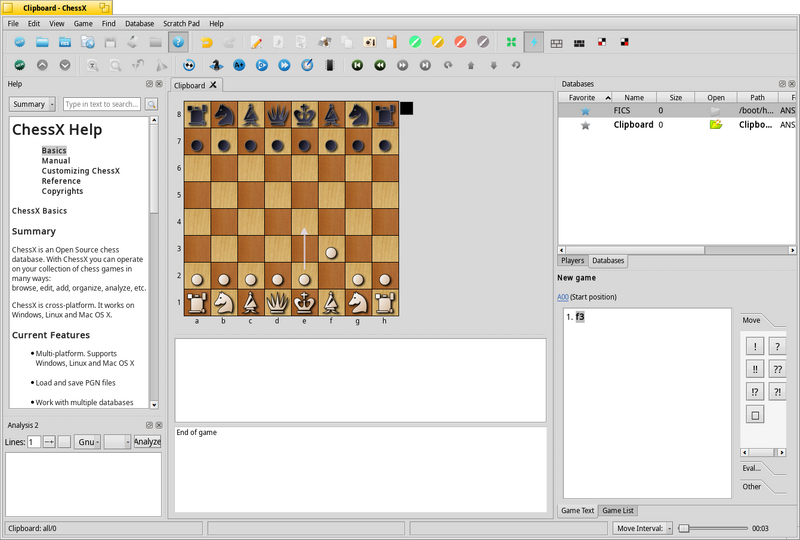Click the A00 opening link
Viewport: 800px width, 540px height.
click(x=563, y=297)
